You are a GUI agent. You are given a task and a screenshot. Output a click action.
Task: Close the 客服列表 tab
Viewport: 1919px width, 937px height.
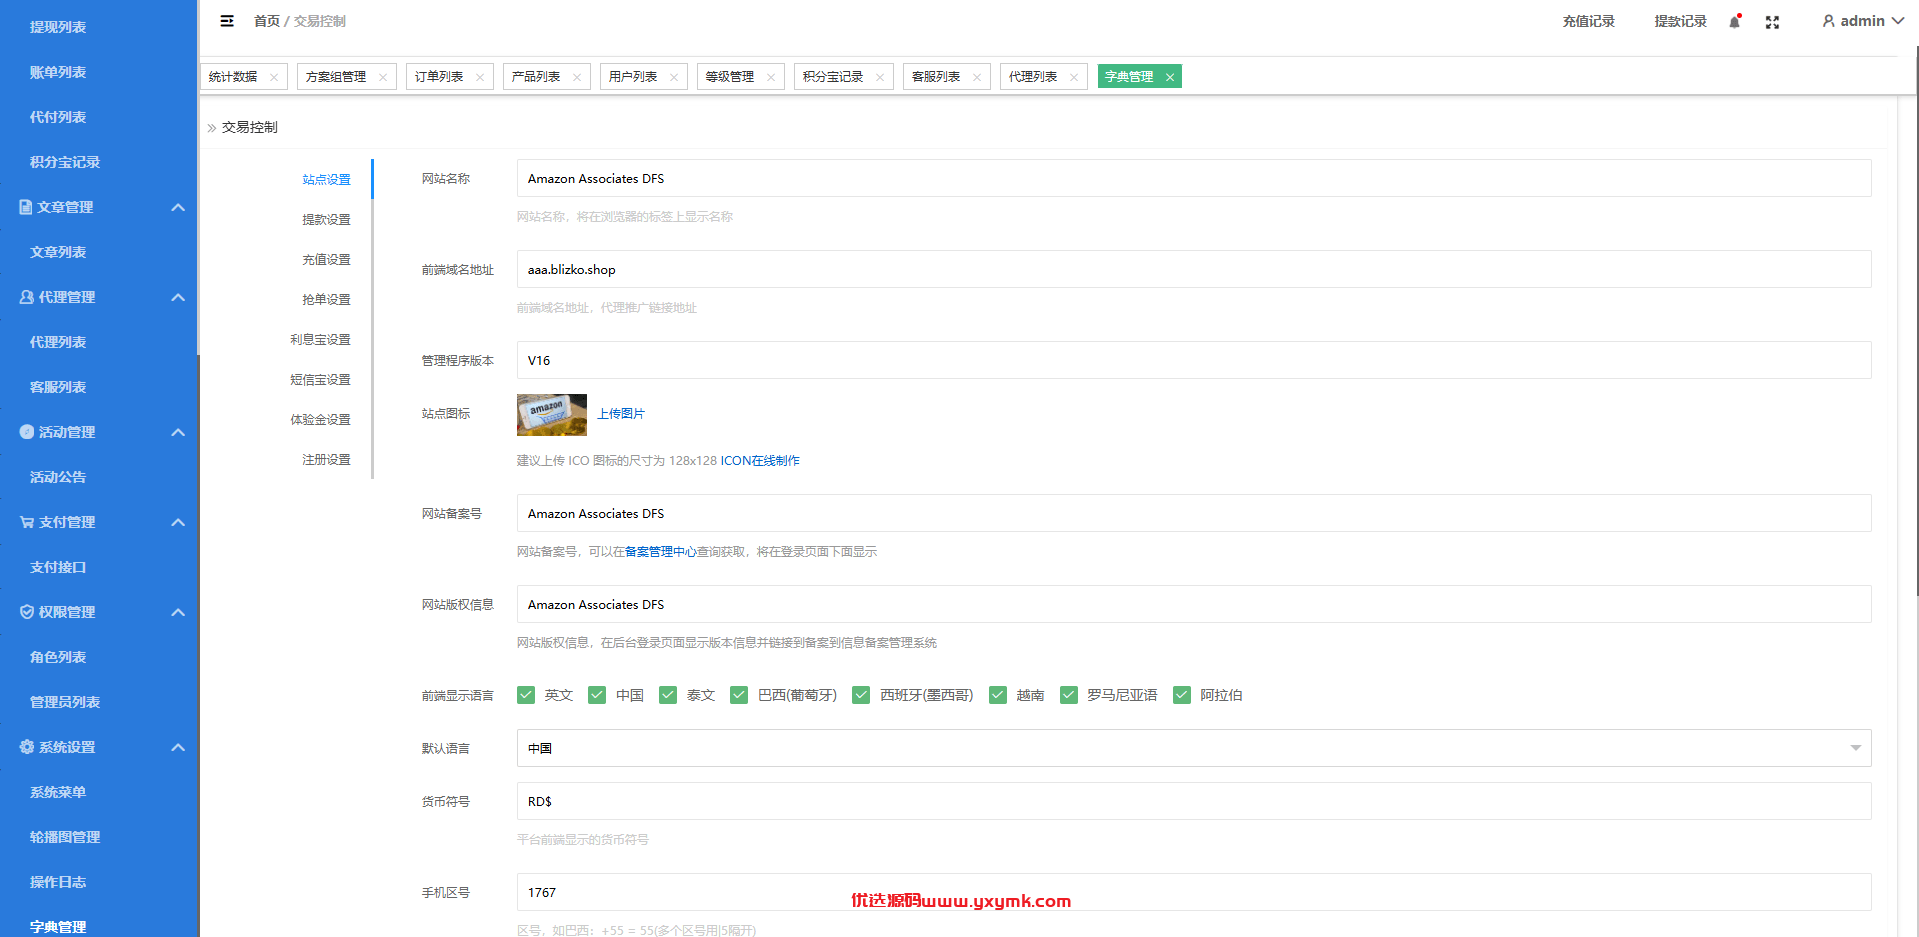(977, 77)
